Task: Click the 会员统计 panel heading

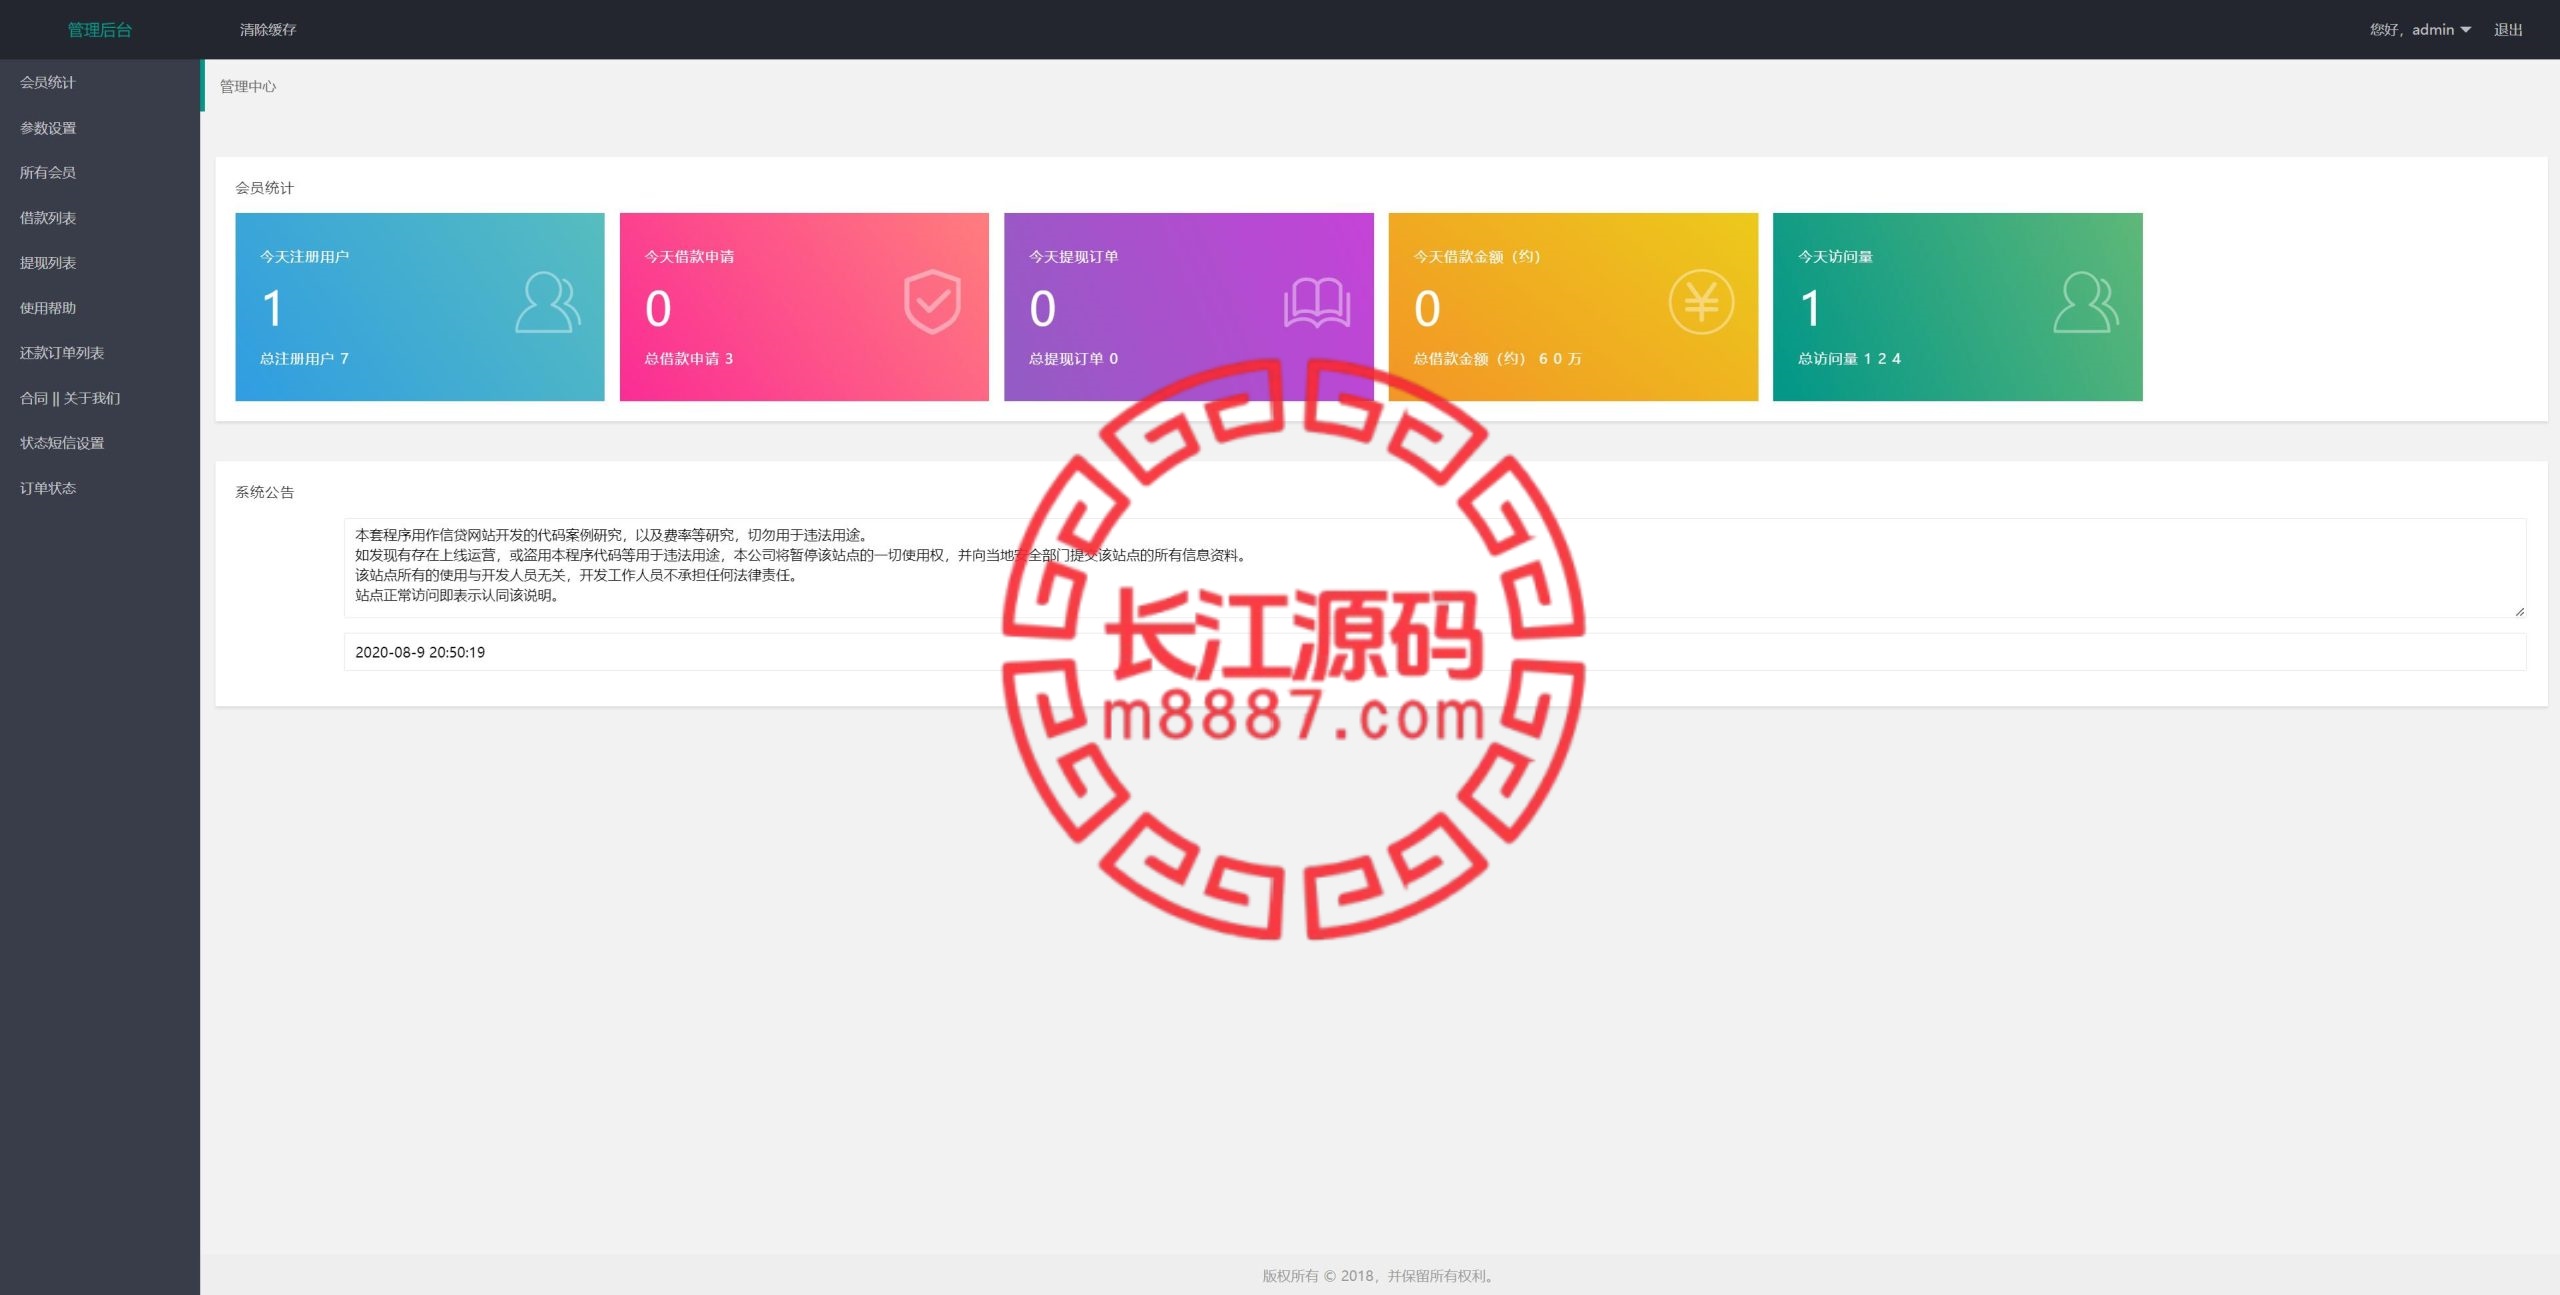Action: click(x=264, y=187)
